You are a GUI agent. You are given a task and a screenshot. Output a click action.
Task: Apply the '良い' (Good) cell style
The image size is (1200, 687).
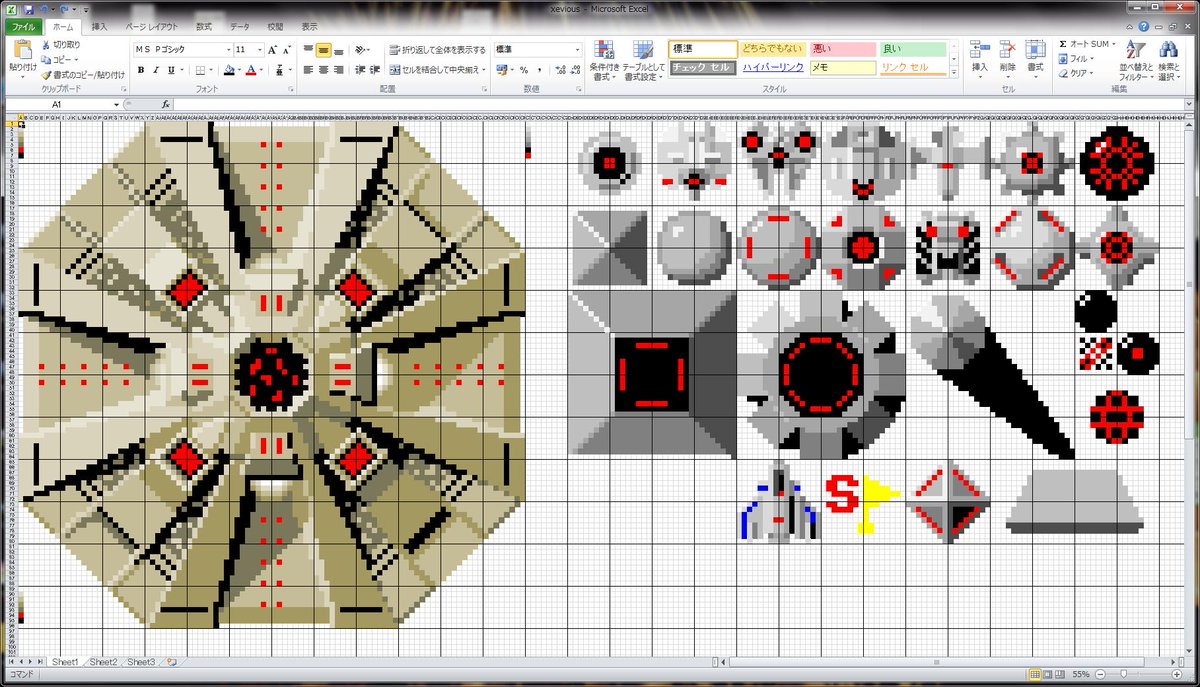912,49
